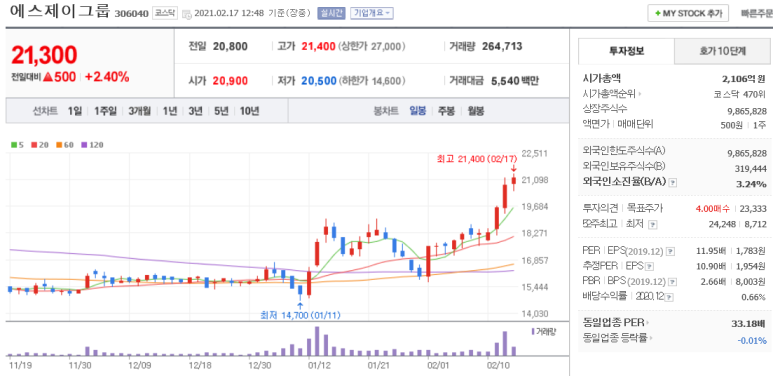Open the help icon beside 배당수익률 2020.12
The width and height of the screenshot is (773, 376).
(670, 297)
